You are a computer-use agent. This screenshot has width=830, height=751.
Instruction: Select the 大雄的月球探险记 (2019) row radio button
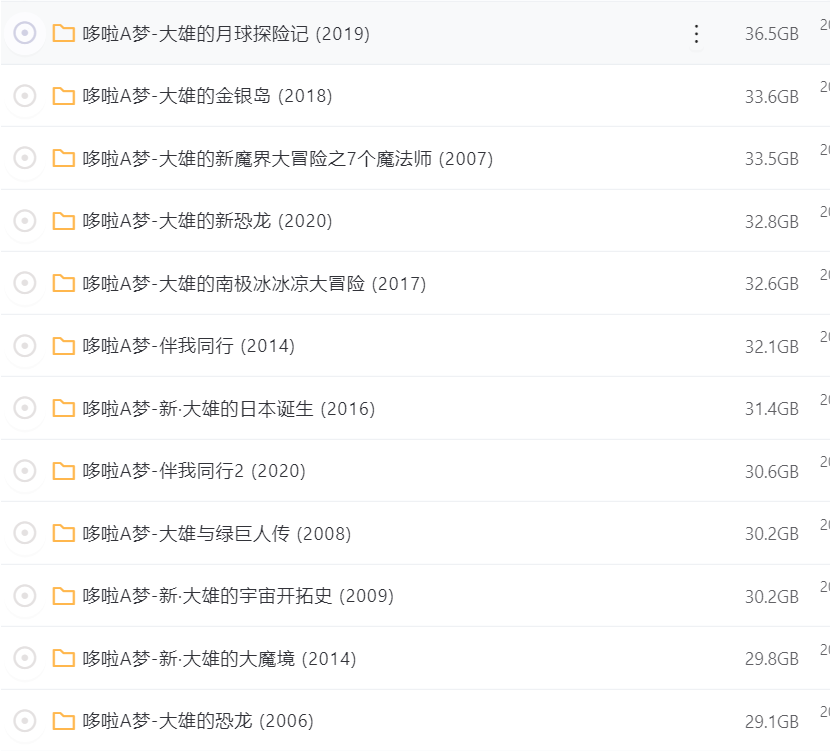point(24,33)
